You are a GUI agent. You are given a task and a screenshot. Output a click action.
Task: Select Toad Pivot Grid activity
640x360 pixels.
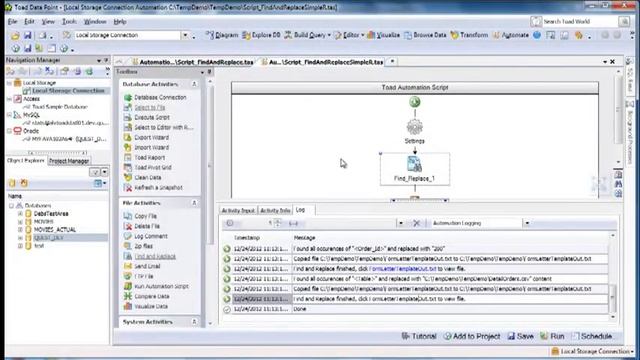pyautogui.click(x=148, y=168)
